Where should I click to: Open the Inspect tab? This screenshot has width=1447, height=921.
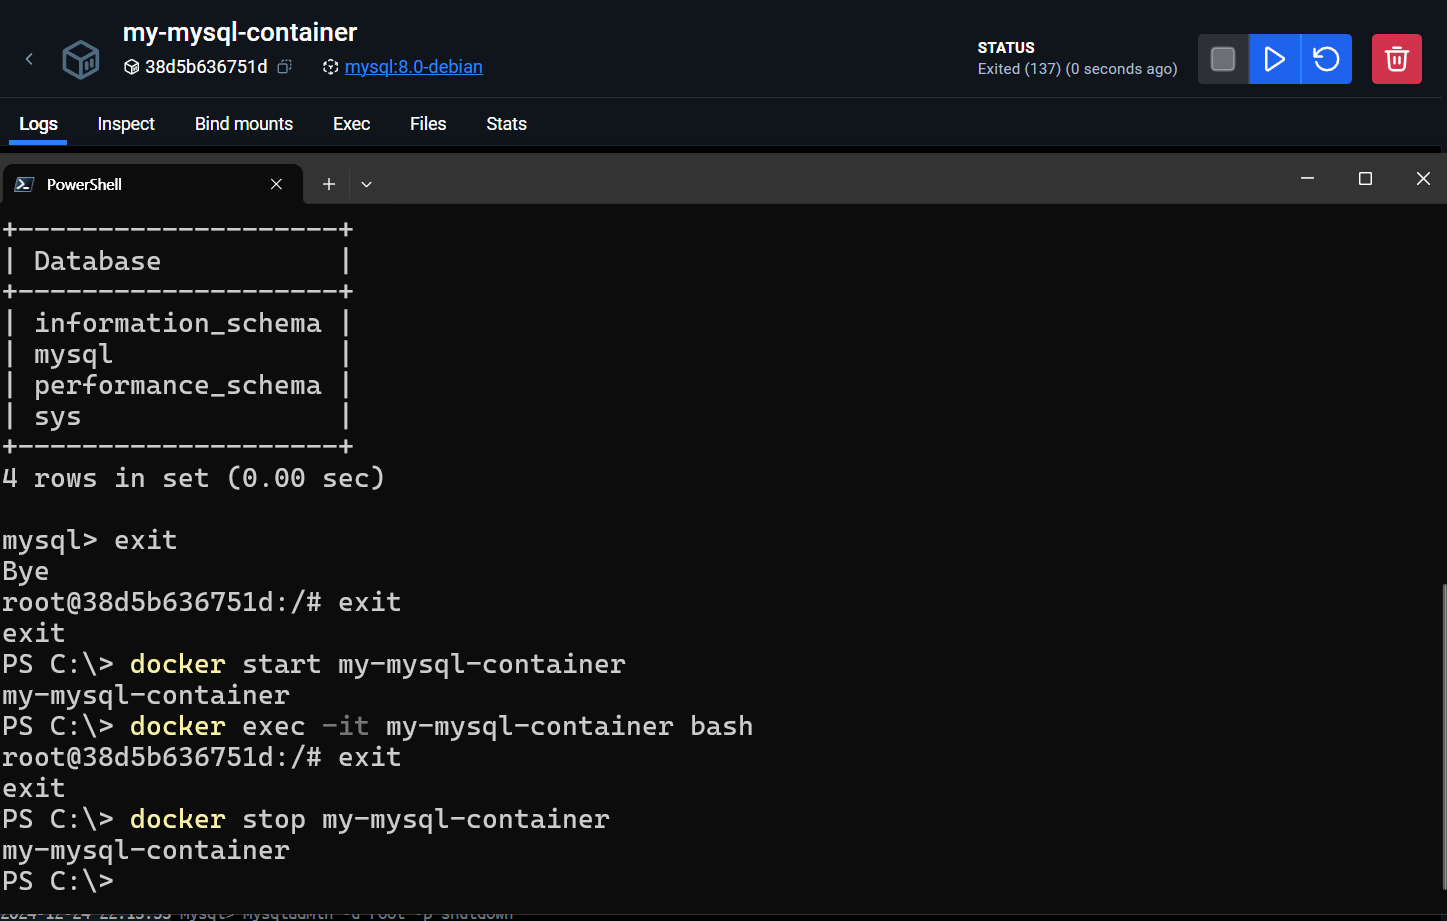[x=126, y=124]
